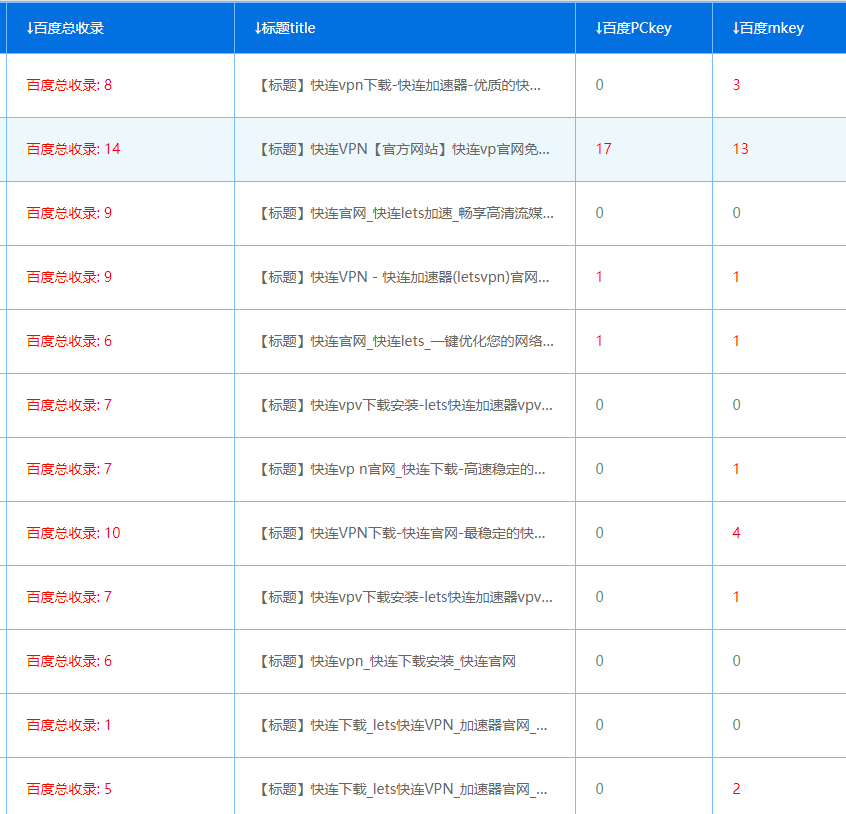846x814 pixels.
Task: Sort by the 百度PCkey column header
Action: pos(633,28)
